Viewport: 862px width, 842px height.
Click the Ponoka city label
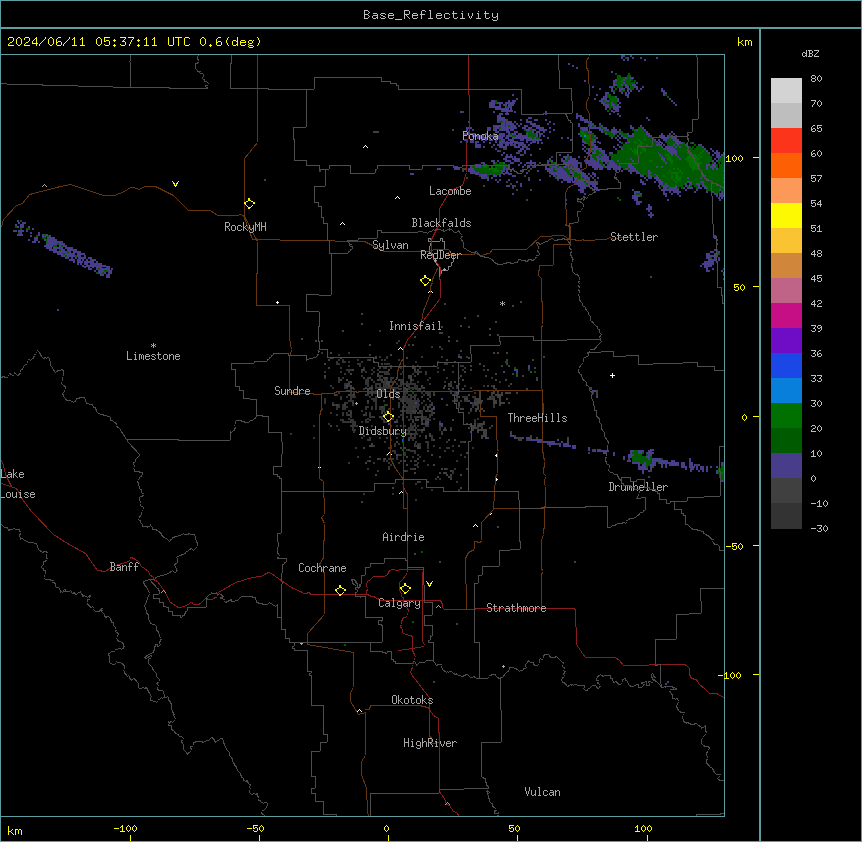click(x=480, y=136)
